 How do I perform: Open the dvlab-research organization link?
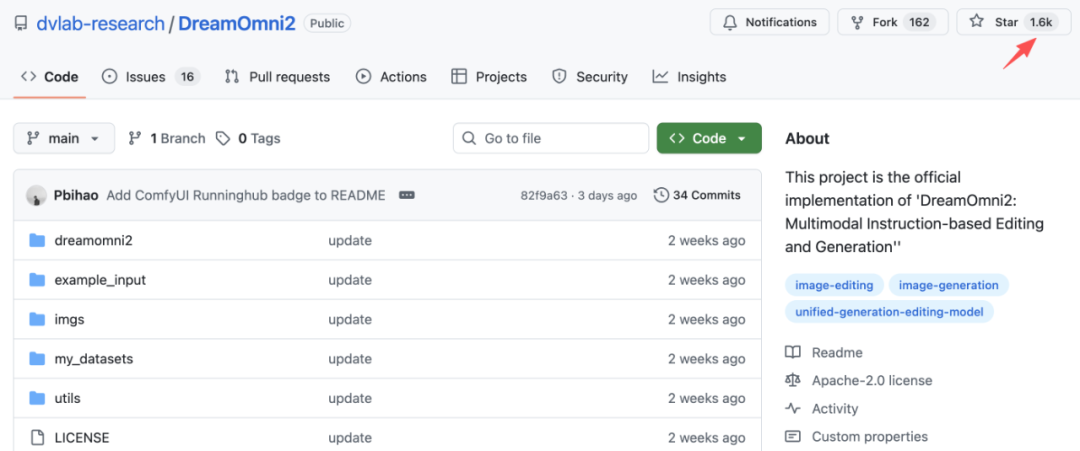[100, 23]
